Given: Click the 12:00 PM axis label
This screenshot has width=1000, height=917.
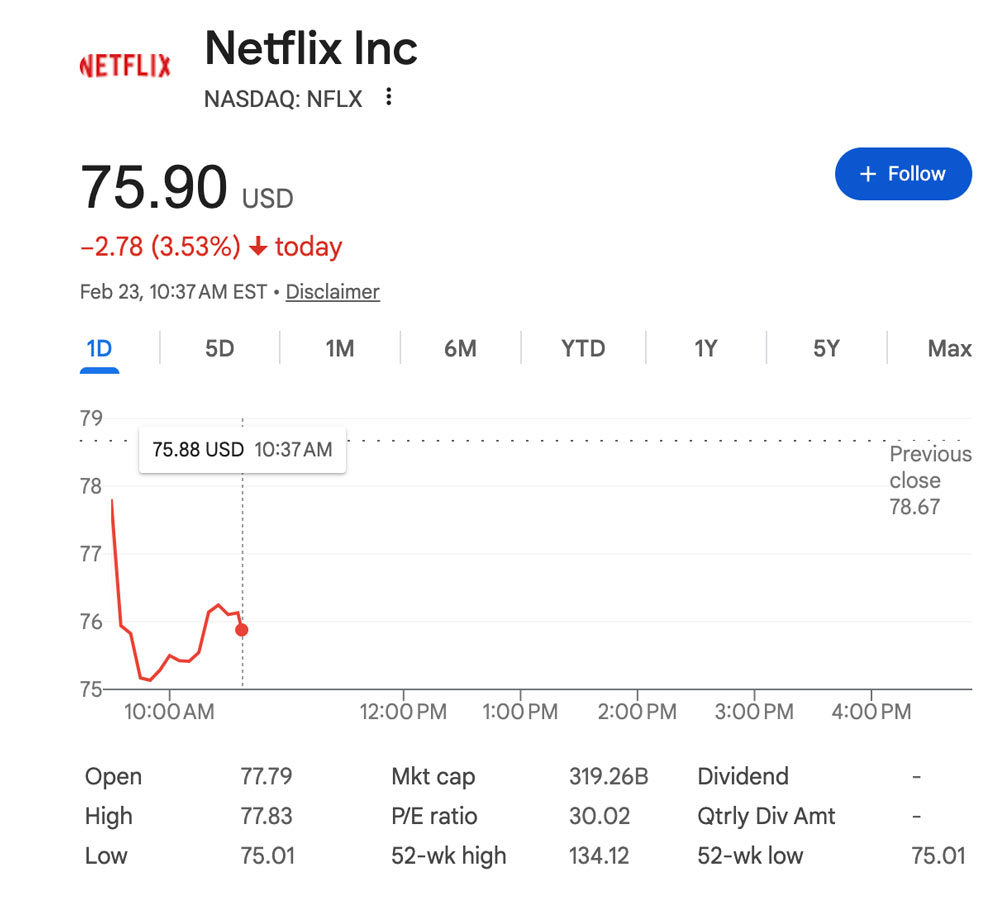Looking at the screenshot, I should [x=401, y=712].
